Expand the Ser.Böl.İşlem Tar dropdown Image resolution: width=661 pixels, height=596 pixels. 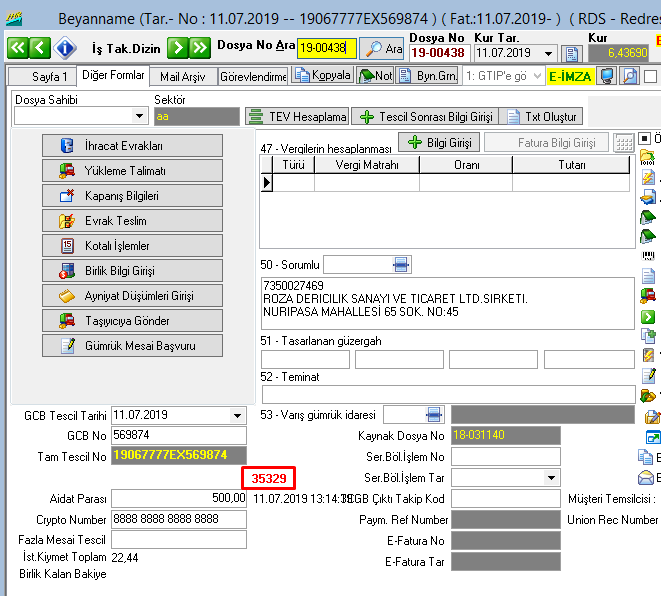551,478
